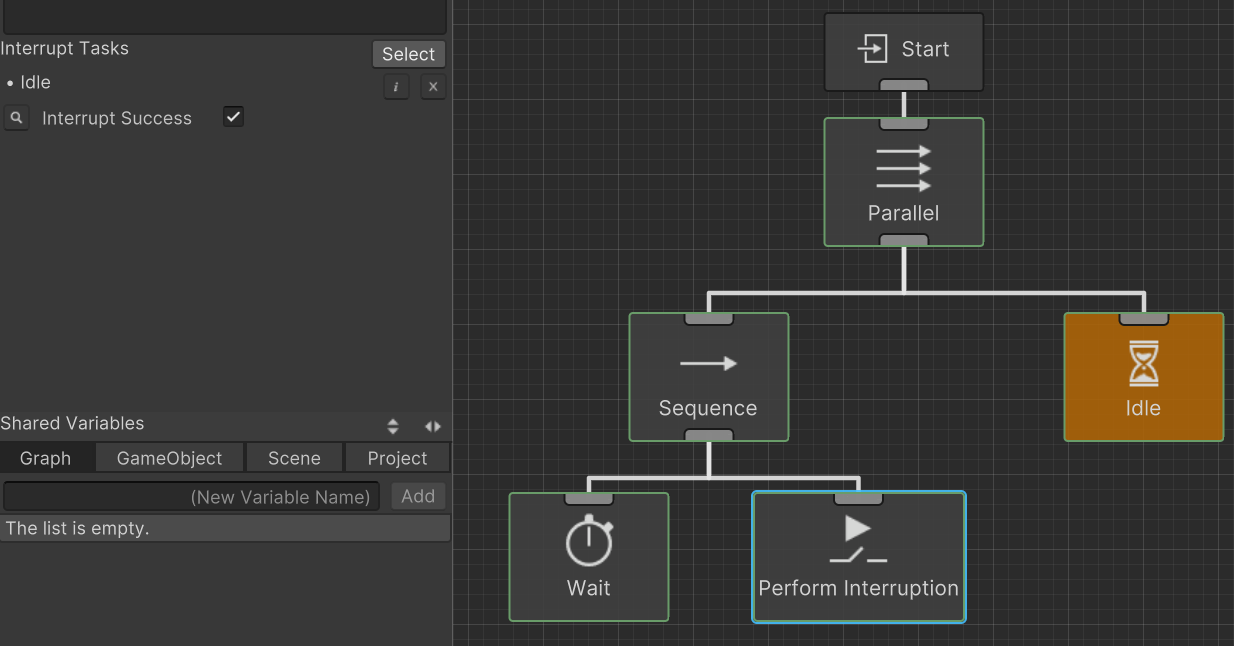Open the Project variables tab
Screen dimensions: 1234x646
click(397, 457)
